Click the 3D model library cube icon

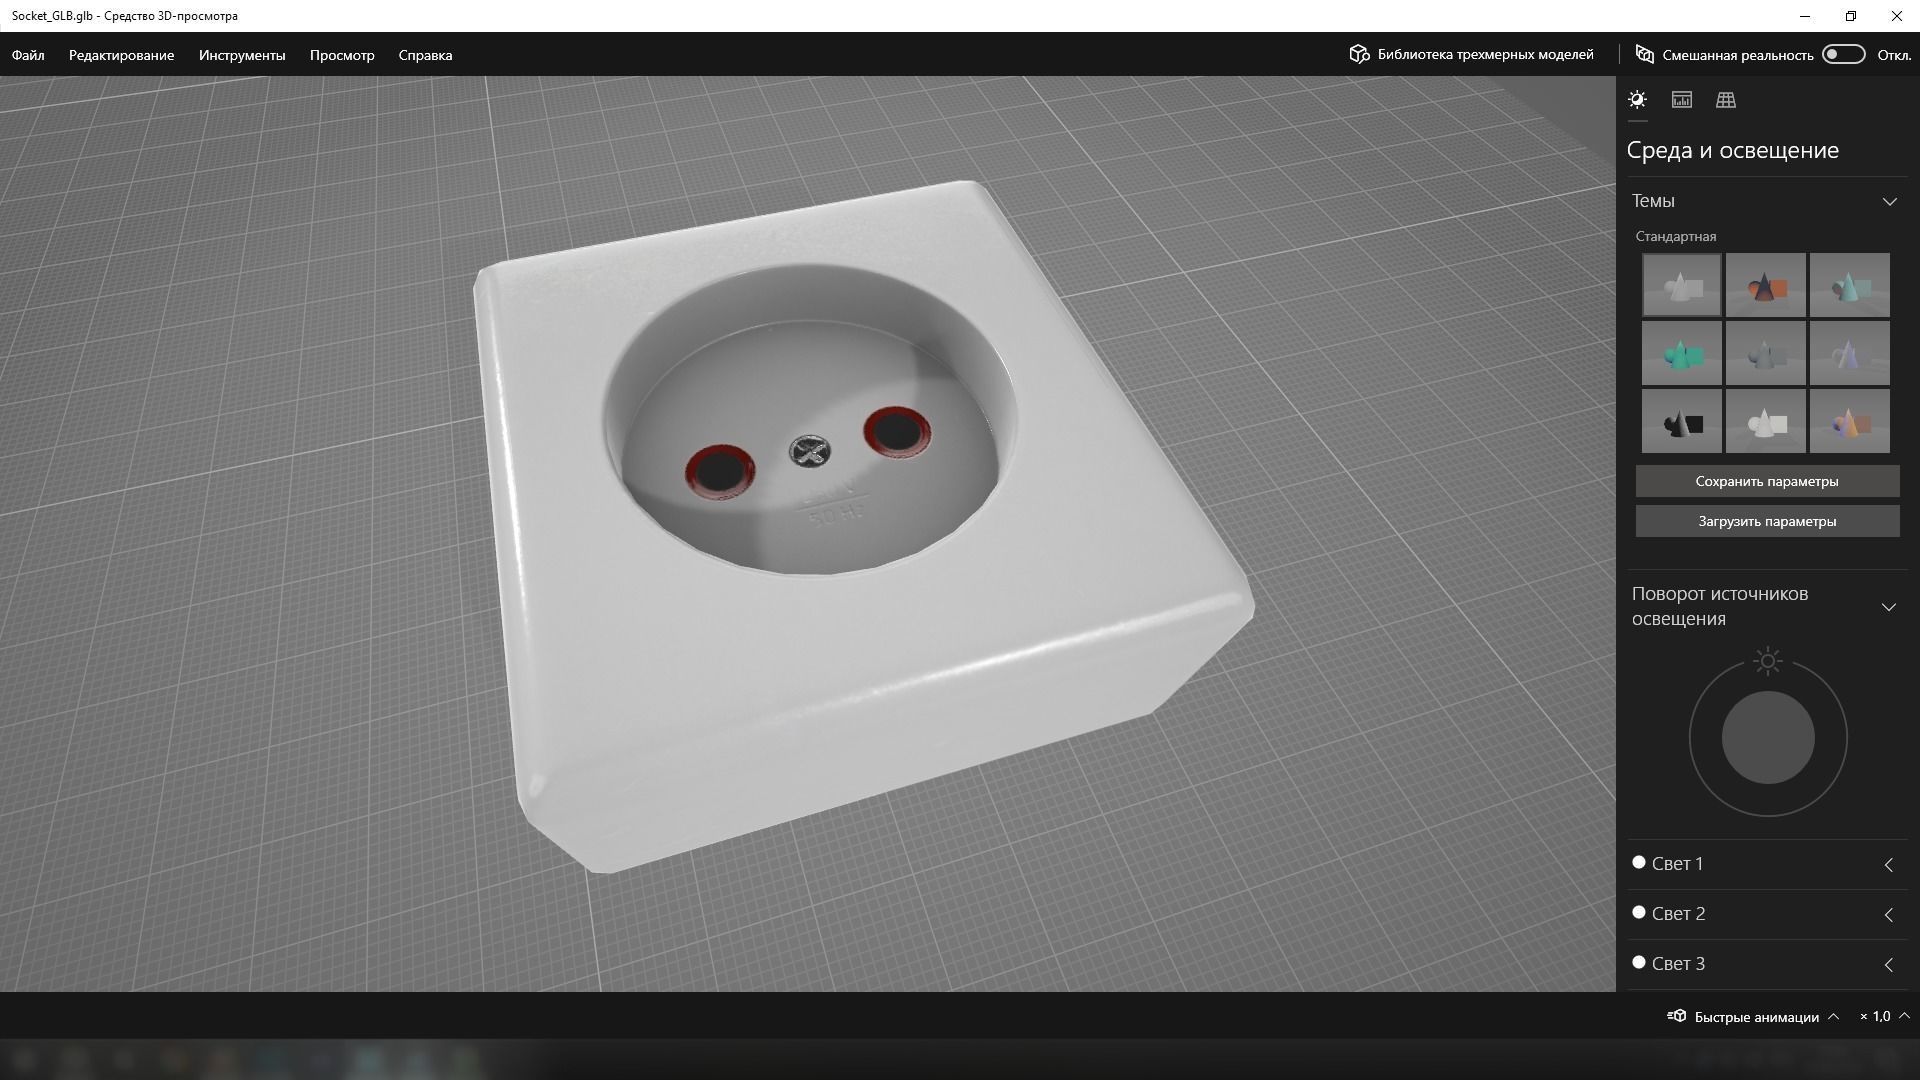1358,54
